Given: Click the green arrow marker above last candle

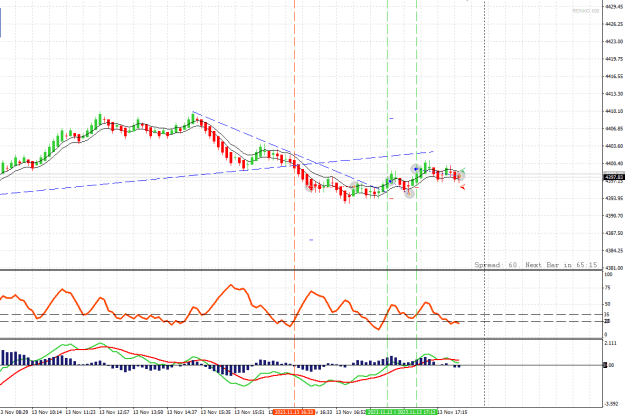Looking at the screenshot, I should (463, 170).
